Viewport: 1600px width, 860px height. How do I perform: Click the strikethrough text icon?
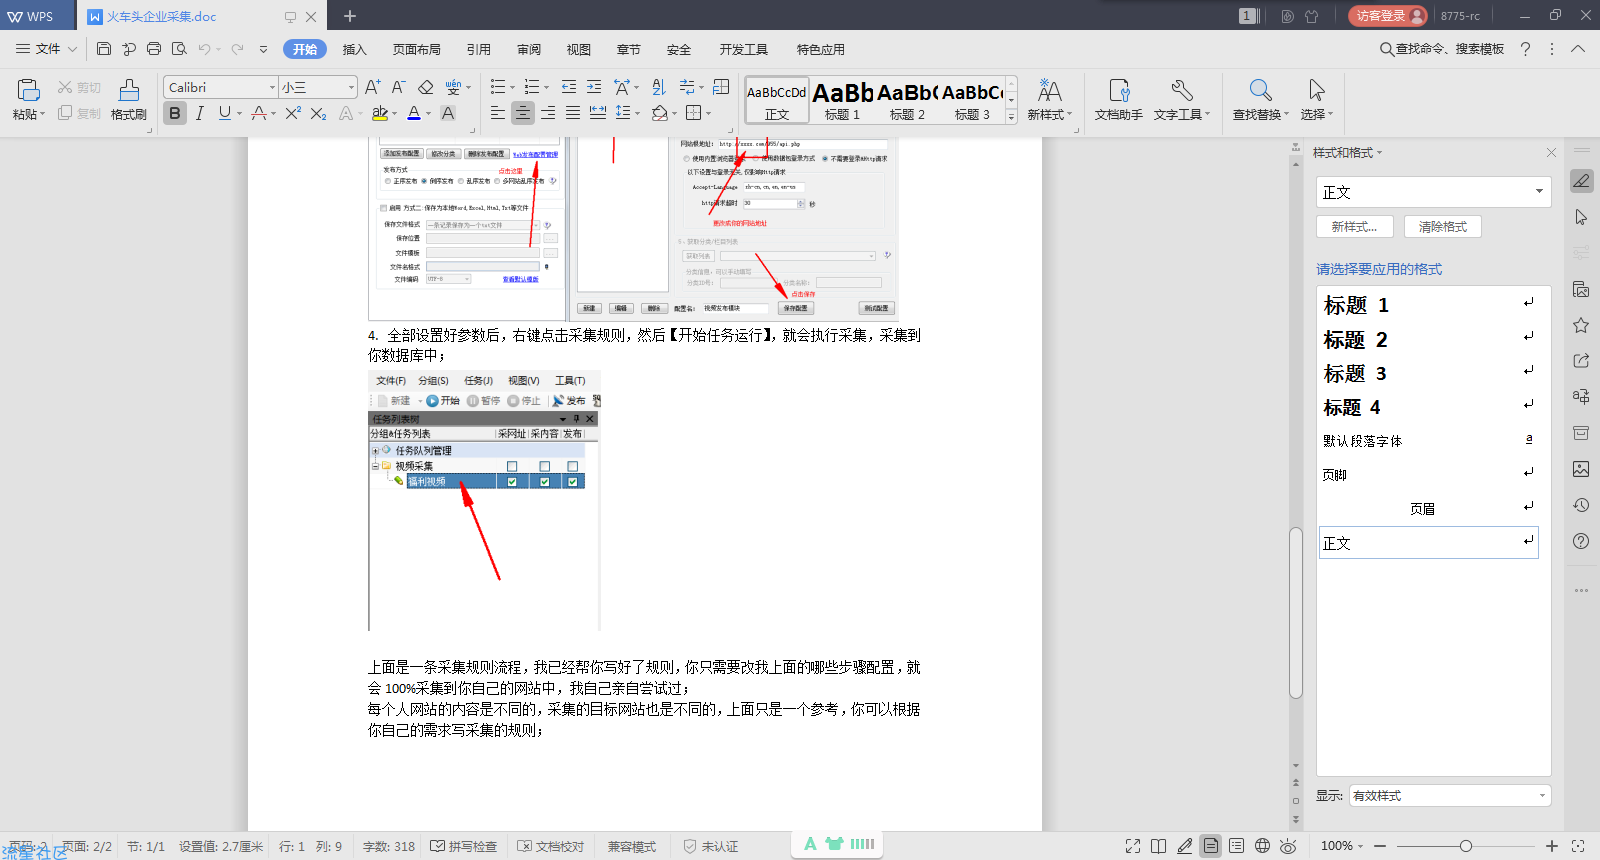coord(259,113)
